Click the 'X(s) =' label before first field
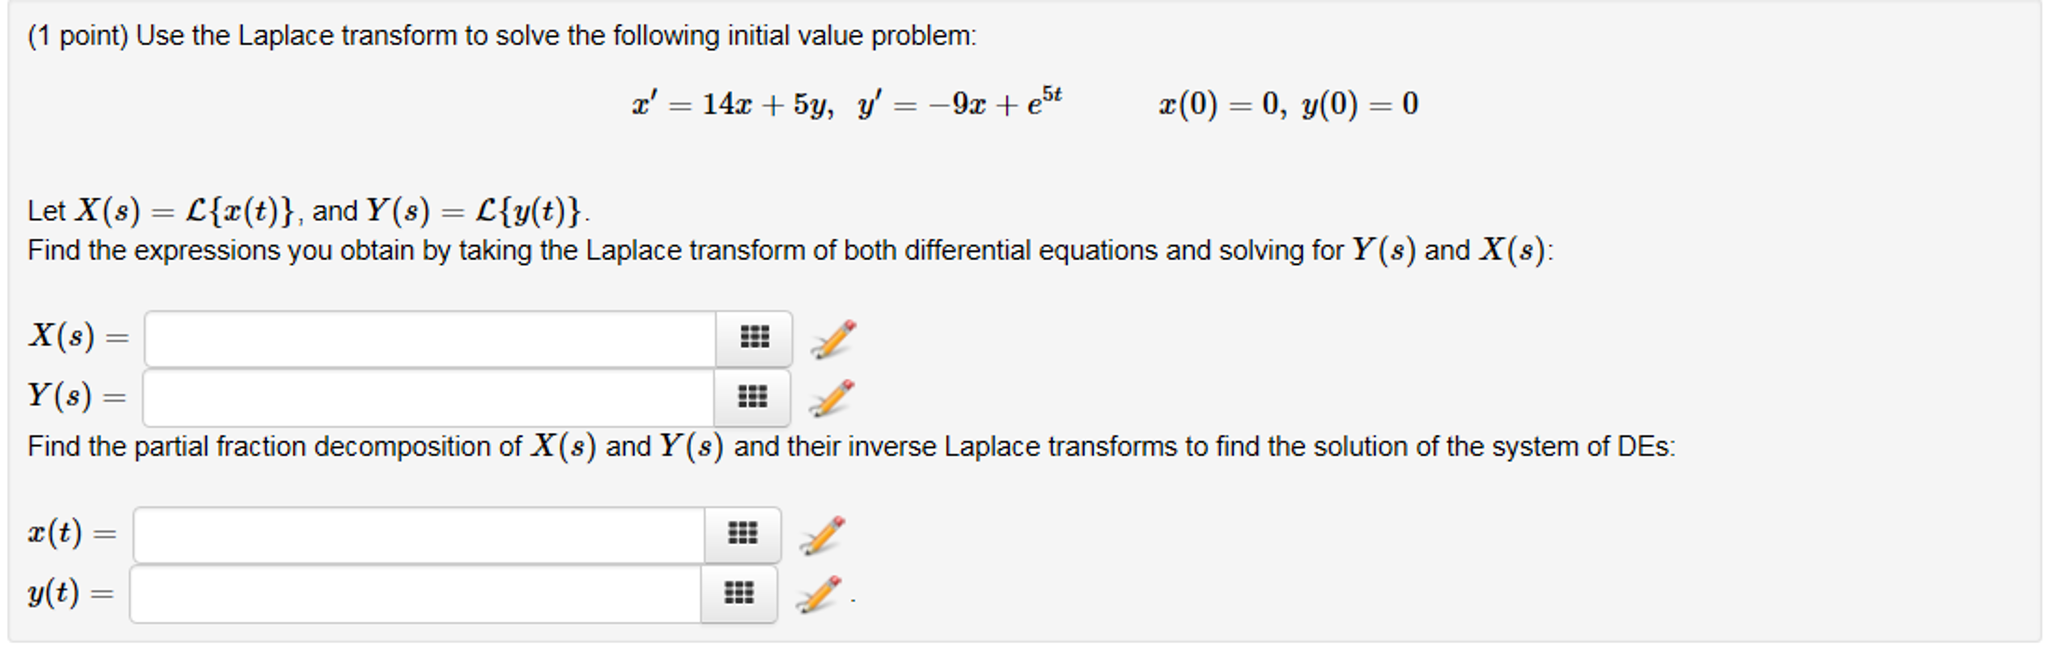Viewport: 2046px width, 652px height. 79,336
